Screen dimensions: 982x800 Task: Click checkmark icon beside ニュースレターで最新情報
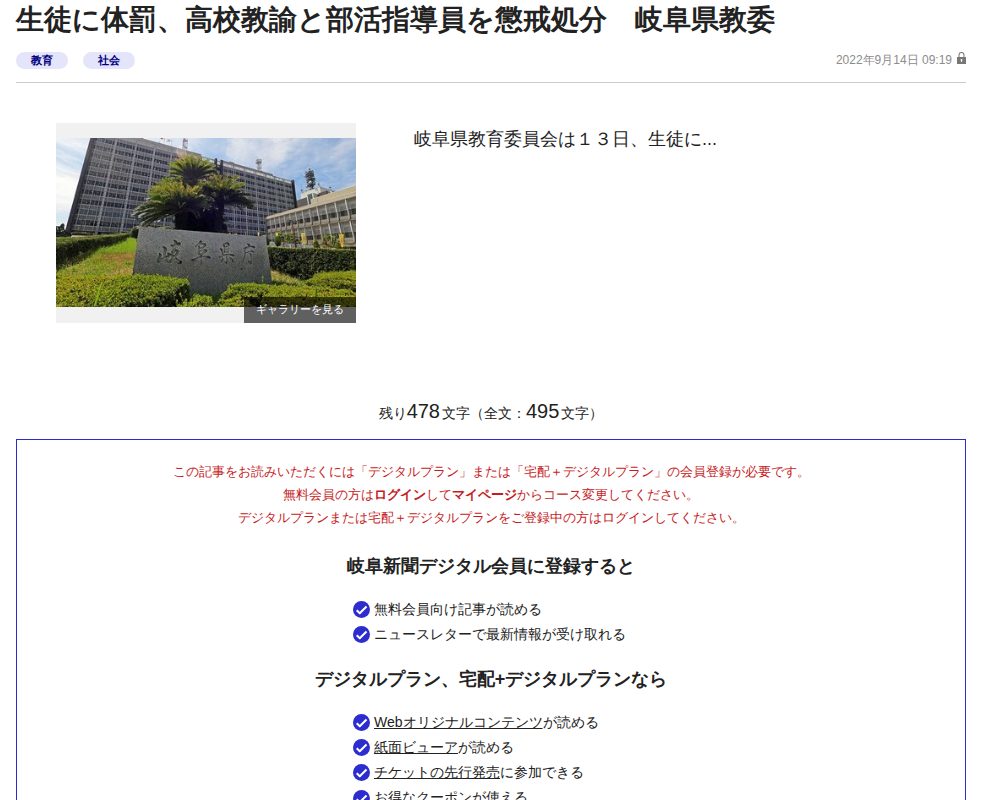(361, 635)
